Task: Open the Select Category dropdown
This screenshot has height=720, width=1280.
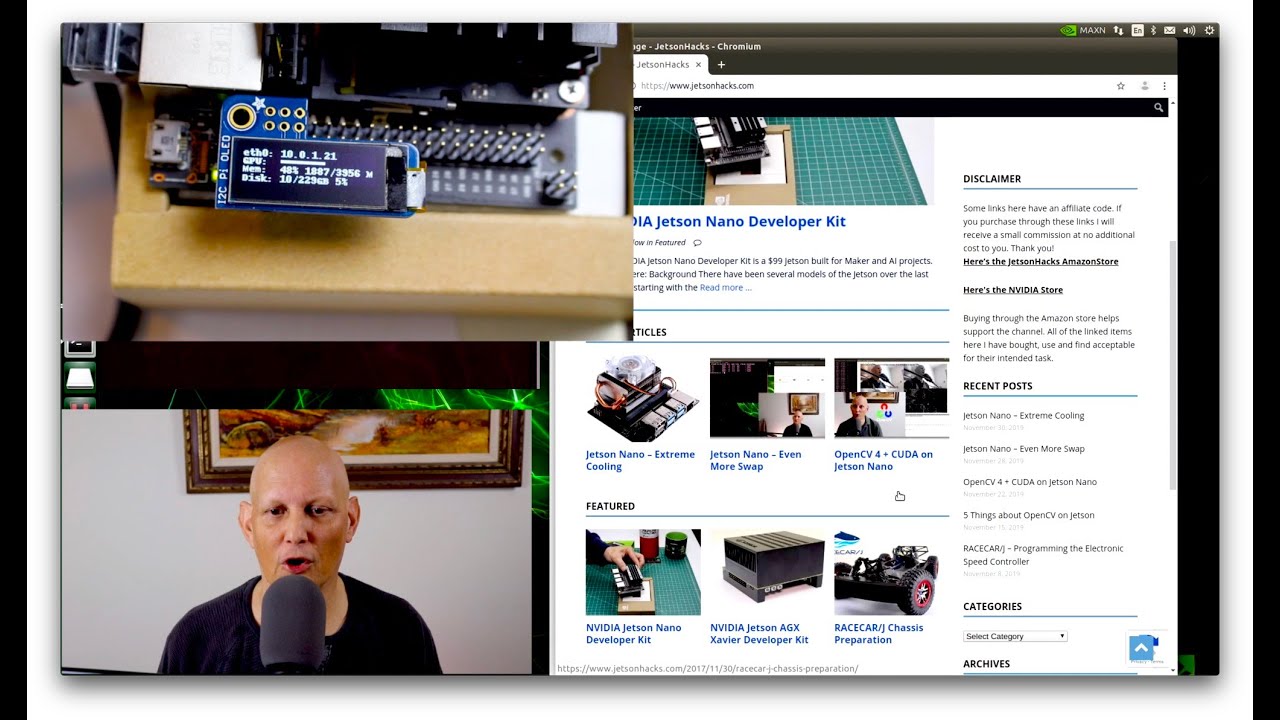Action: [x=1015, y=636]
